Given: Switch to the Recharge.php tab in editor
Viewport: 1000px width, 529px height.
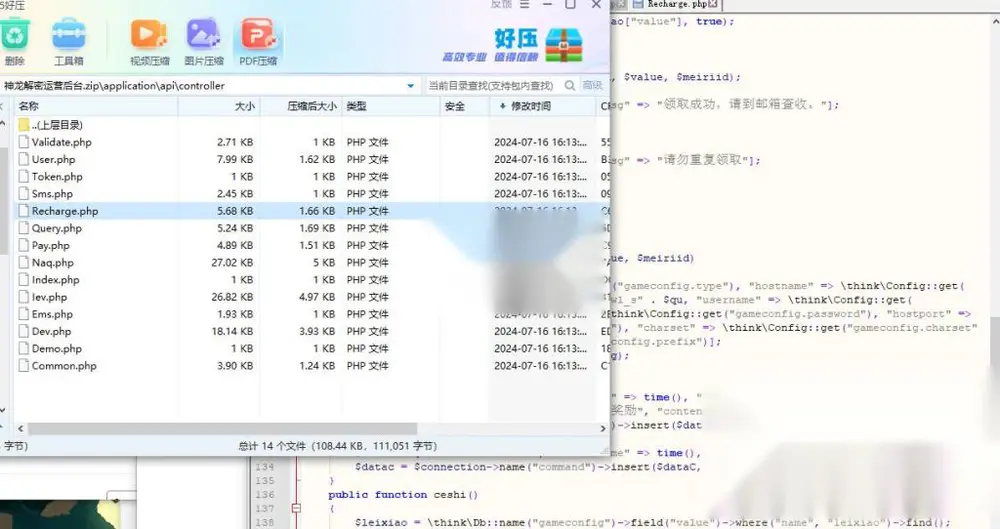Looking at the screenshot, I should (677, 4).
